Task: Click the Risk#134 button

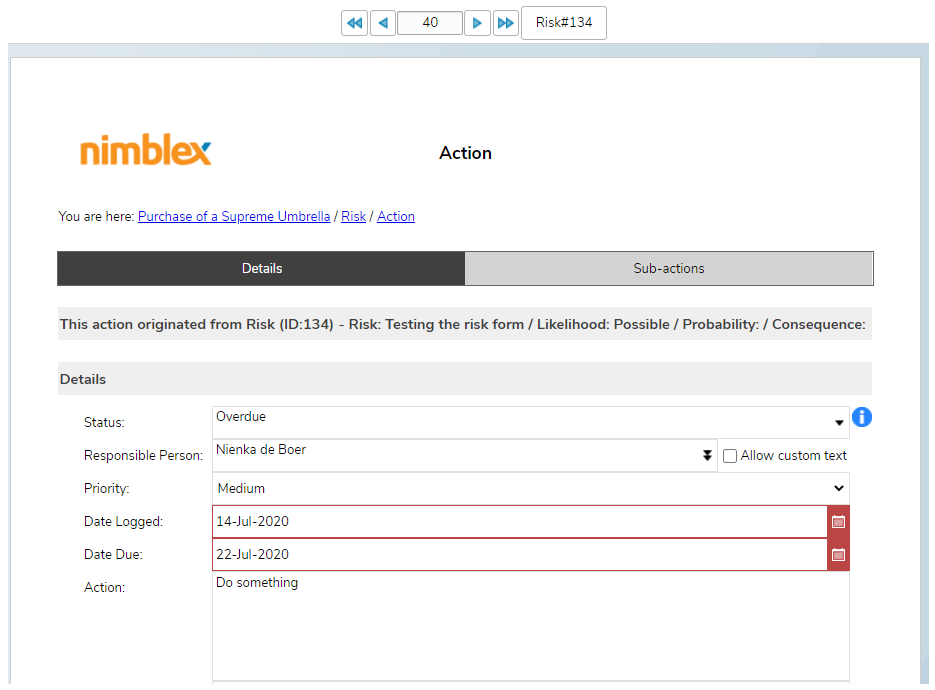Action: point(564,23)
